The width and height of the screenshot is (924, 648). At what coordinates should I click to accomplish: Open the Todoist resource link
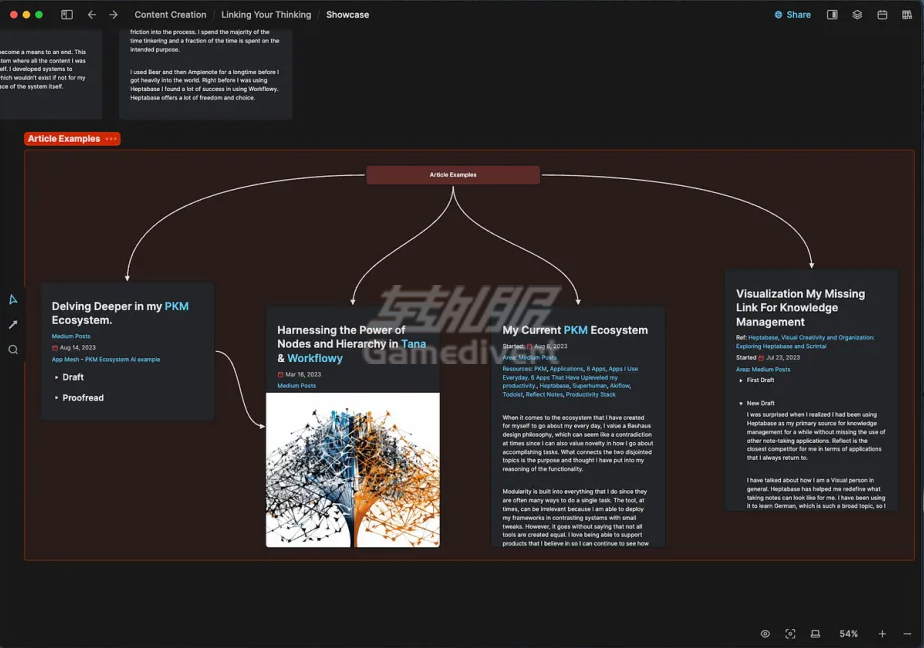click(x=513, y=395)
